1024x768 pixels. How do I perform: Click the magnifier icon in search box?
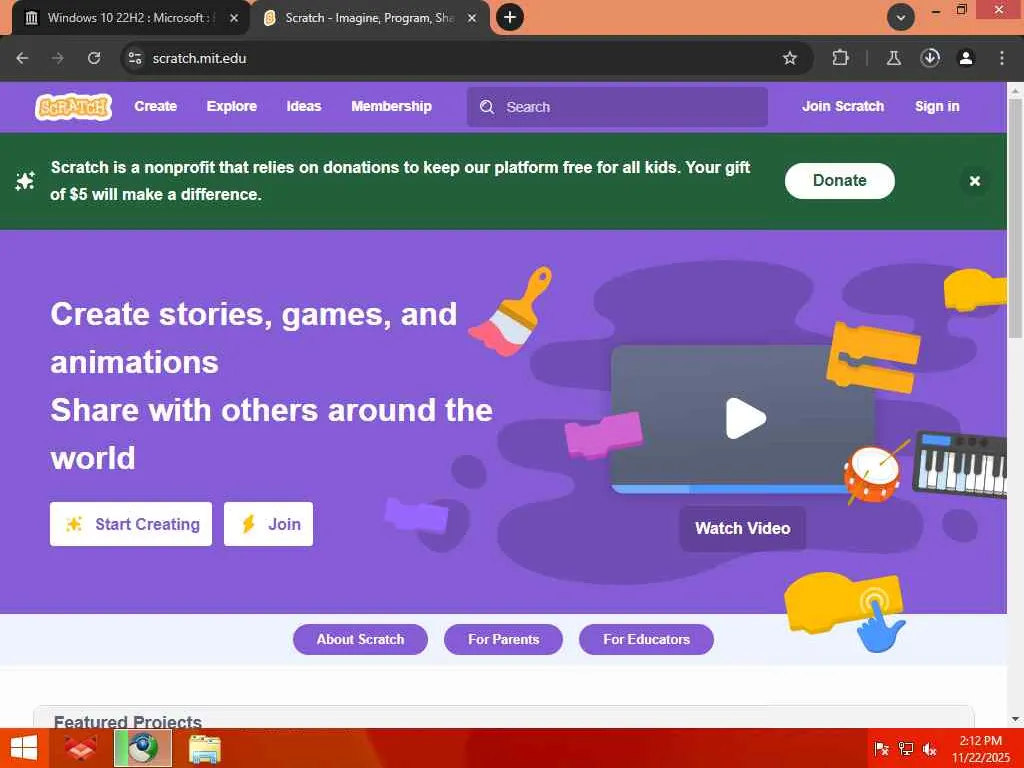click(487, 107)
